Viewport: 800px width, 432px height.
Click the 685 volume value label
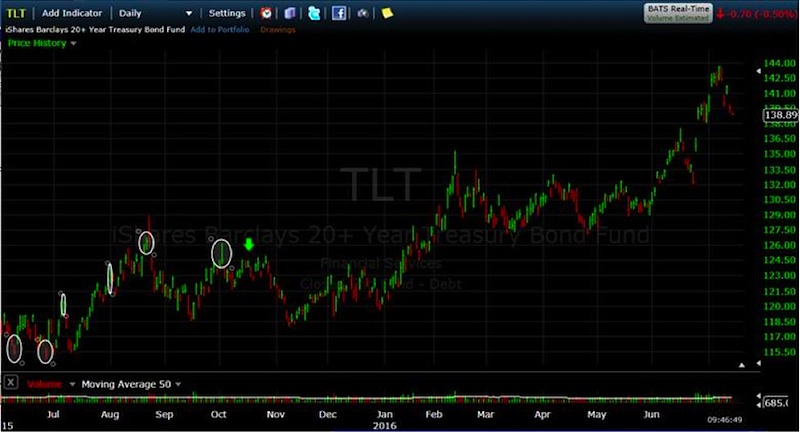click(777, 403)
